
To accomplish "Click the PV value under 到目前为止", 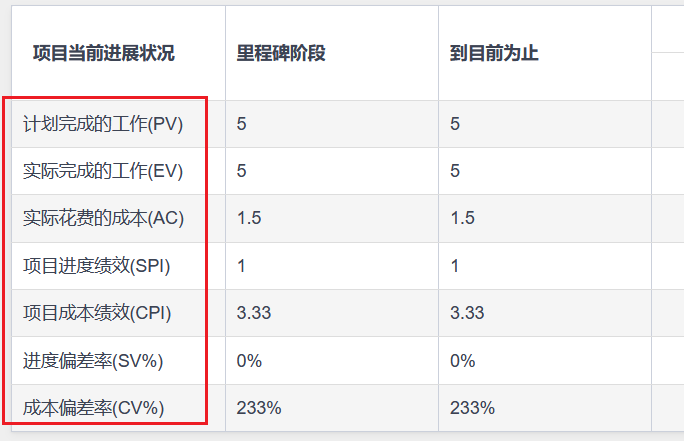I will [455, 124].
